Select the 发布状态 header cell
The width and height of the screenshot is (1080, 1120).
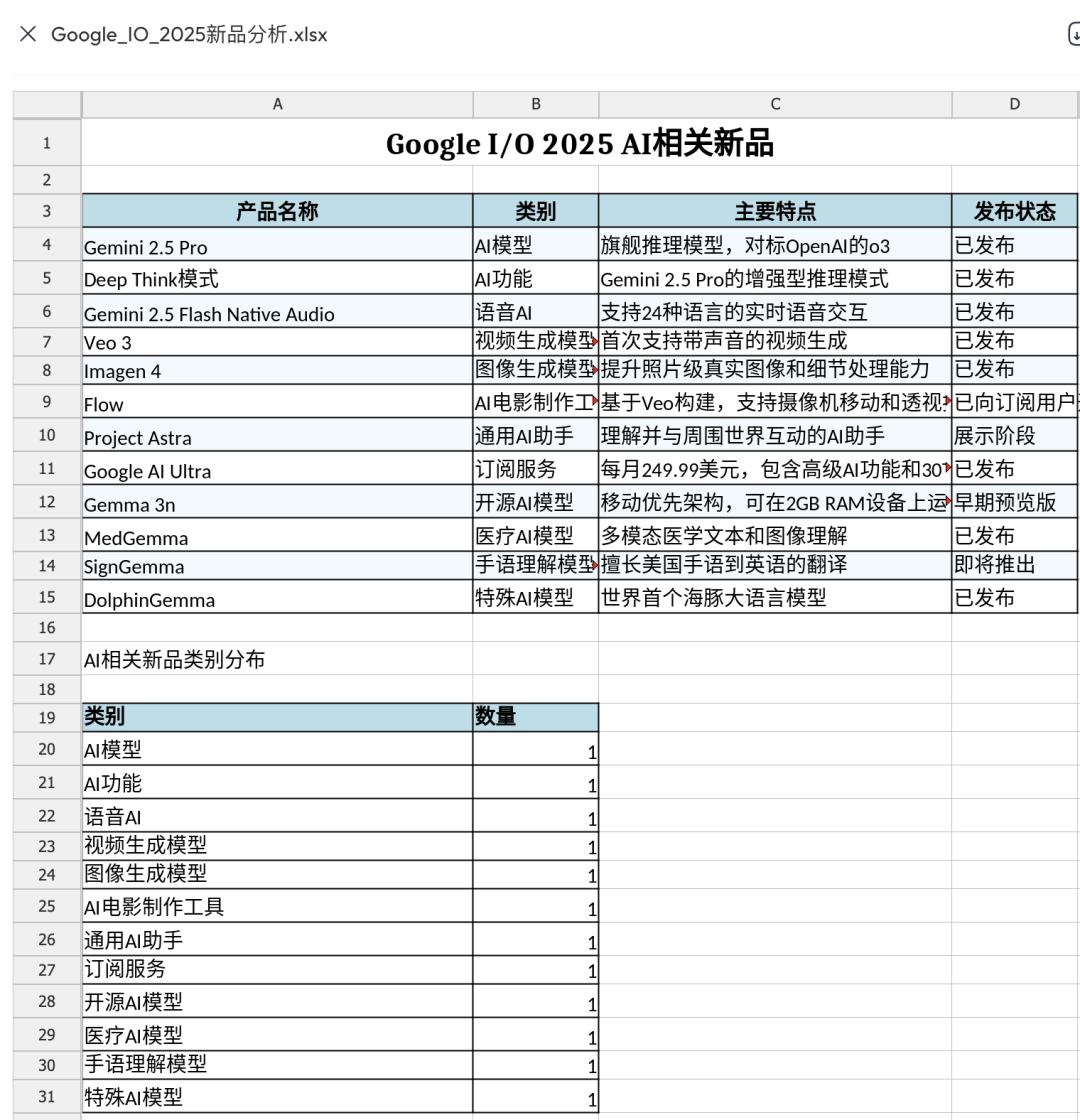tap(1014, 211)
